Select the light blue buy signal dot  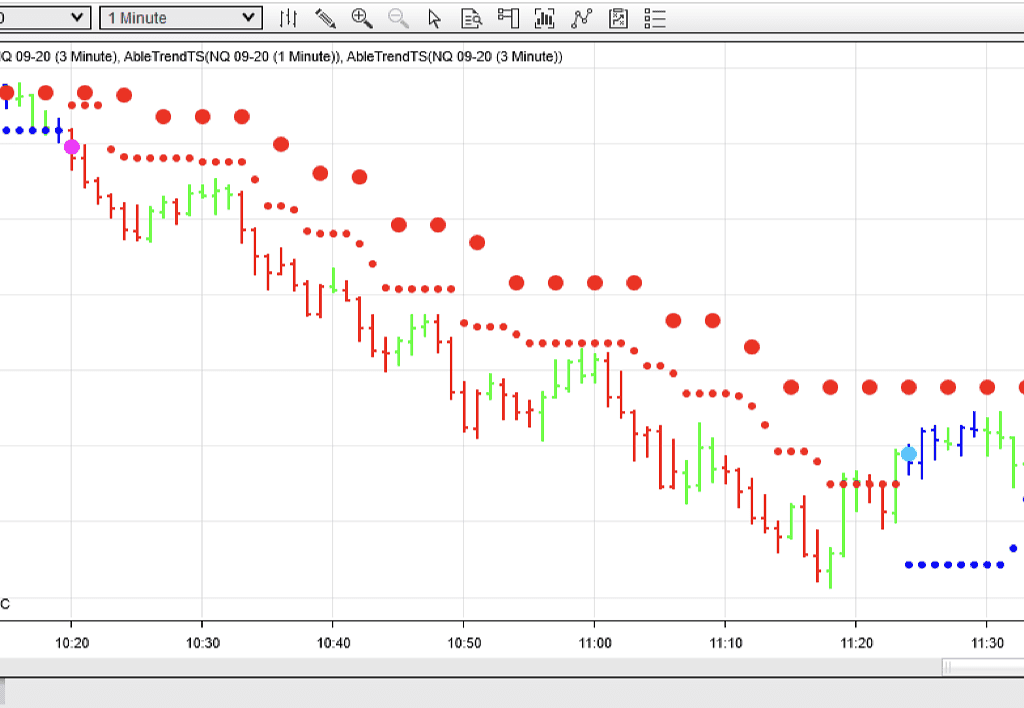click(x=908, y=454)
